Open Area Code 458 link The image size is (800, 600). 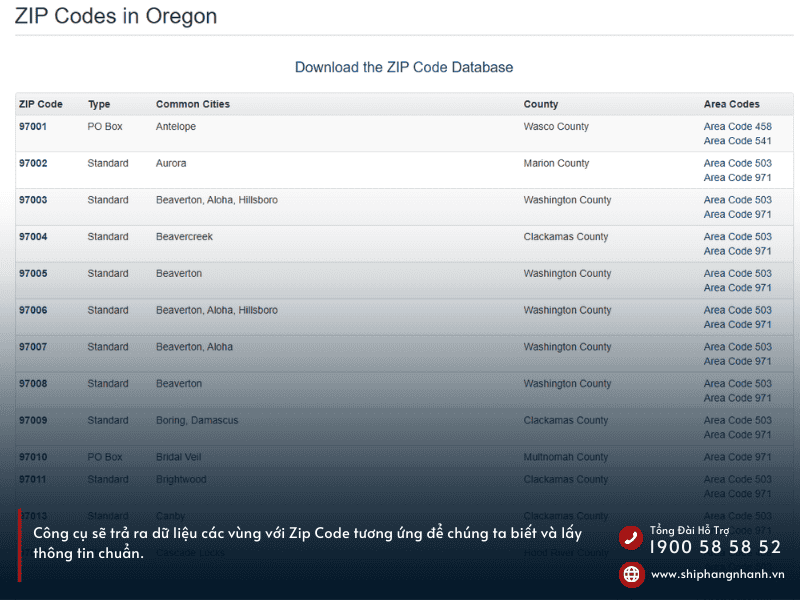pyautogui.click(x=737, y=127)
